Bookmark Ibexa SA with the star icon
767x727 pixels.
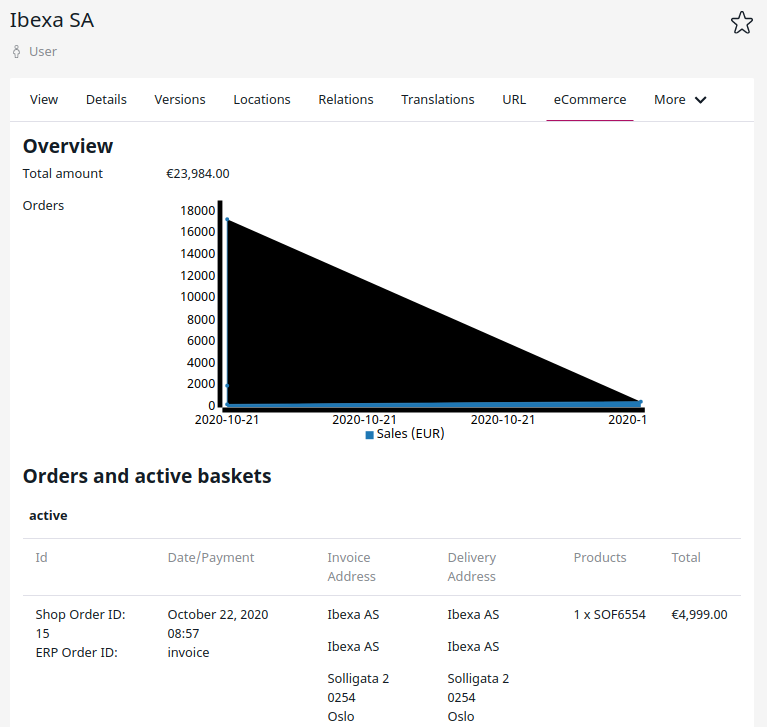point(742,23)
